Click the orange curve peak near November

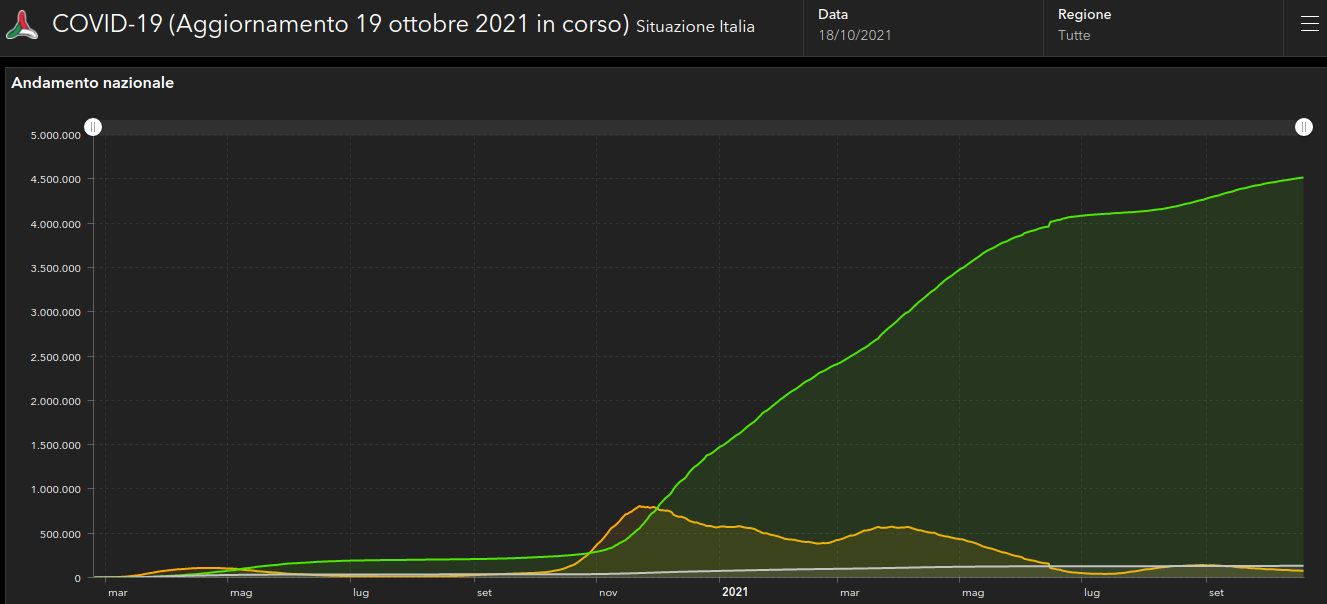click(641, 506)
